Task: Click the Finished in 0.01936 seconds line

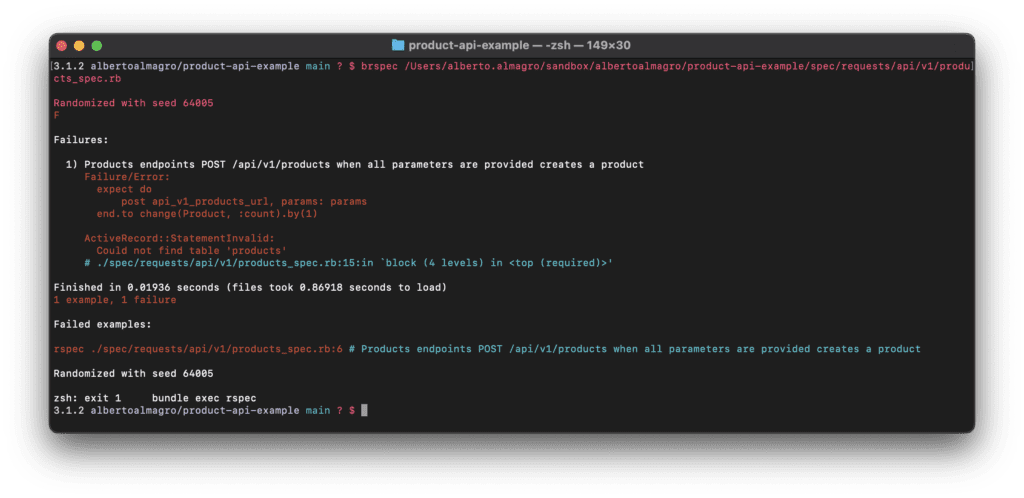Action: coord(250,288)
